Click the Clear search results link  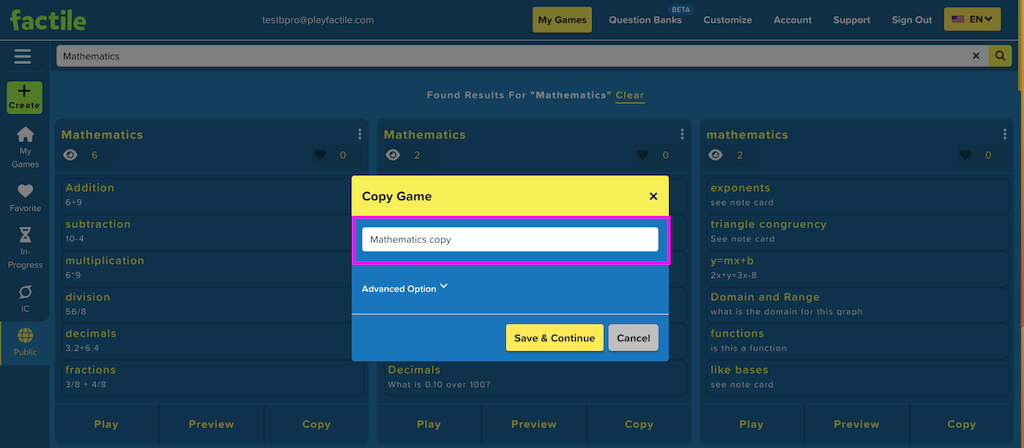click(x=630, y=95)
